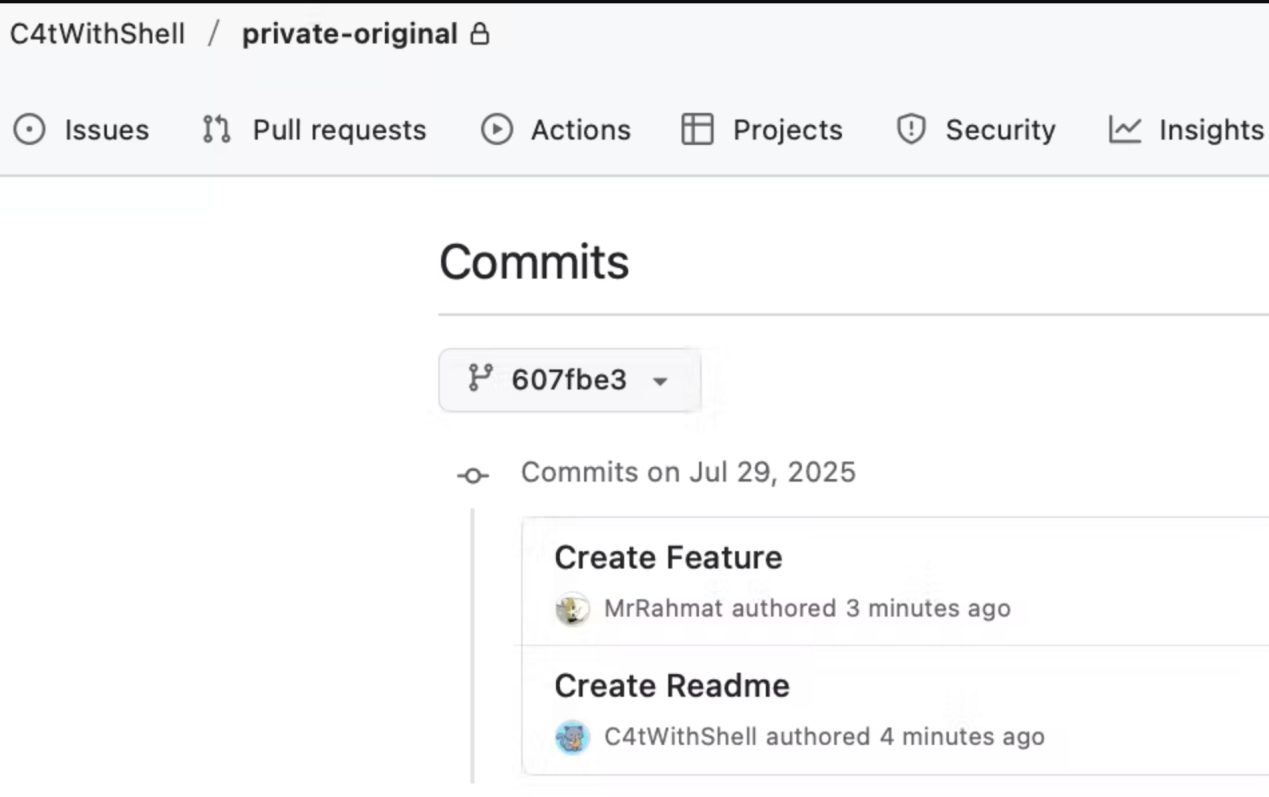Screen dimensions: 1269x797
Task: Click the branch icon inside the commit selector
Action: [x=481, y=380]
